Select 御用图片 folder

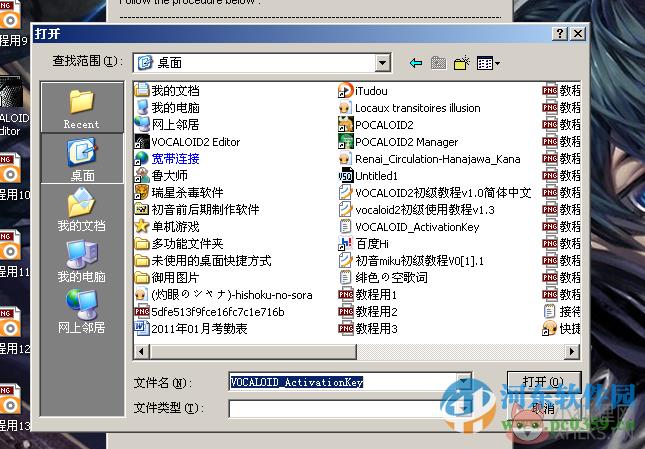(x=167, y=278)
